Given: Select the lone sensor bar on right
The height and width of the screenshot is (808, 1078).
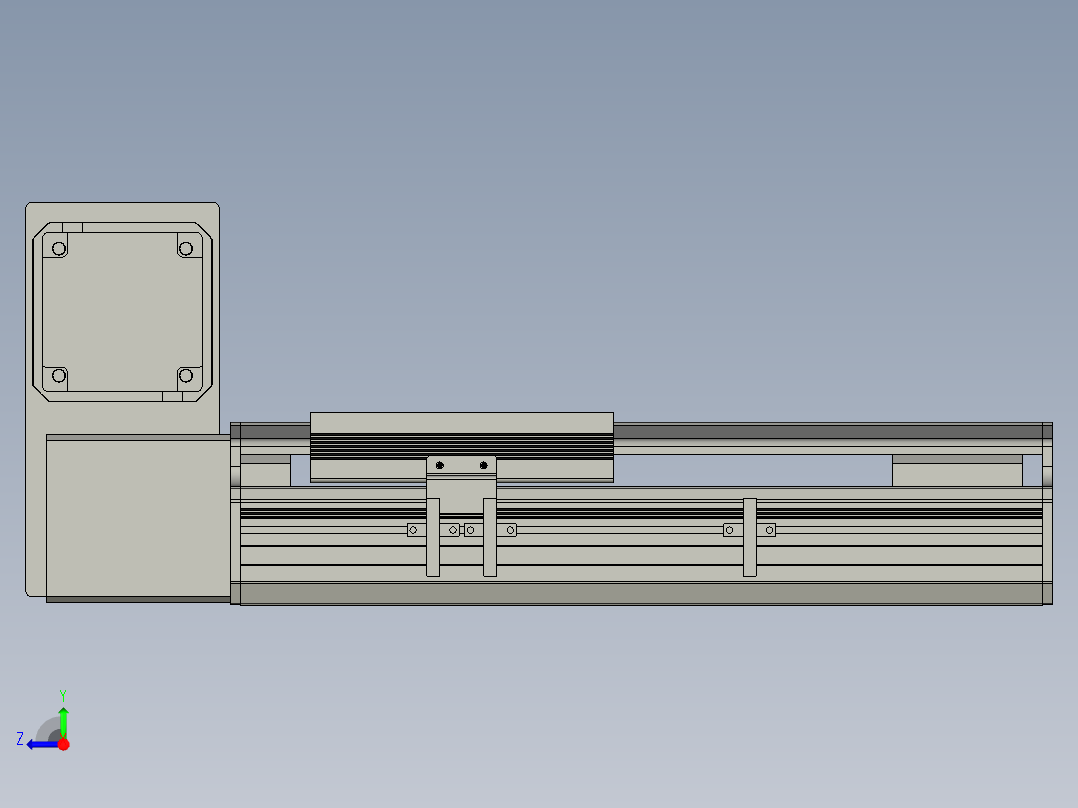Looking at the screenshot, I should pyautogui.click(x=749, y=537).
